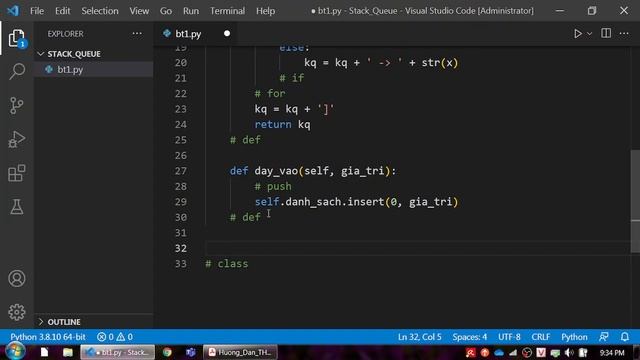The height and width of the screenshot is (360, 640).
Task: Open Google Chrome from the taskbar
Action: [167, 352]
